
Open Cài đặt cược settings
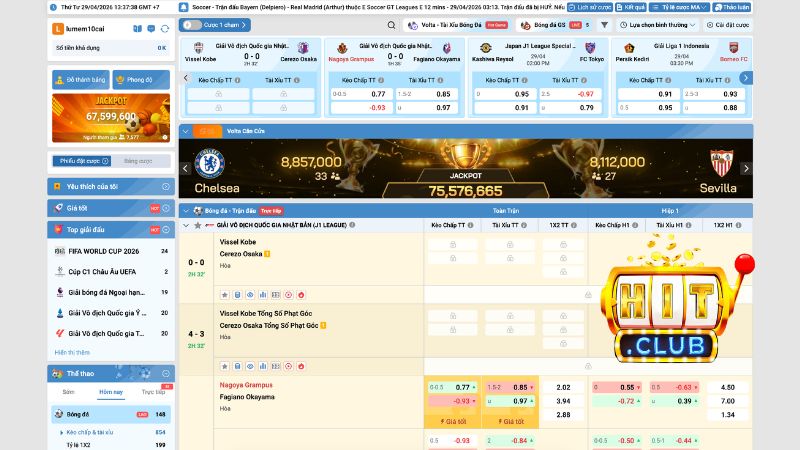click(728, 25)
